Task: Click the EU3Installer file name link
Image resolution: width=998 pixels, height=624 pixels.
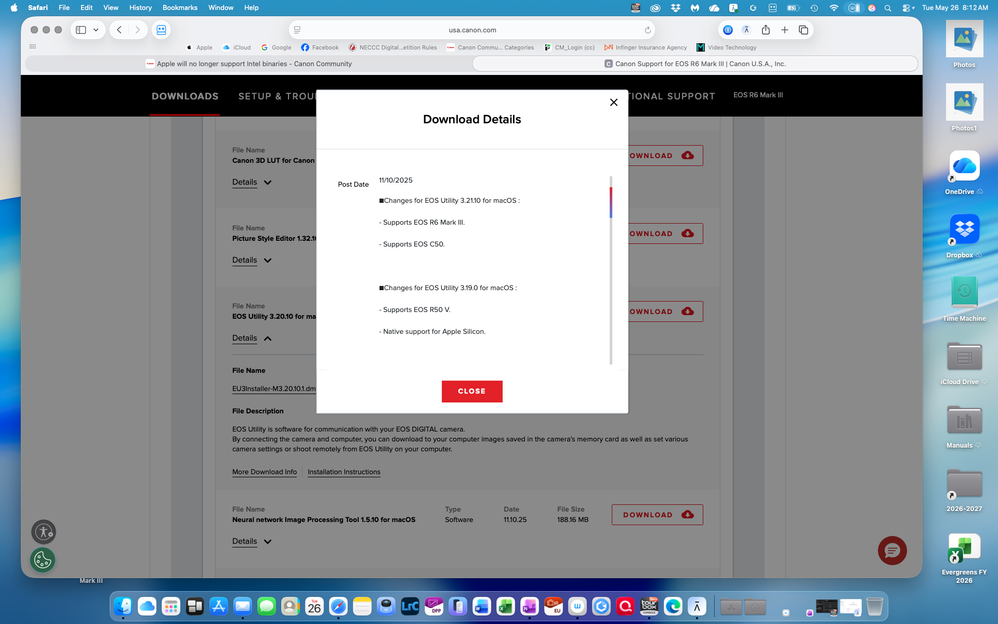Action: (274, 388)
